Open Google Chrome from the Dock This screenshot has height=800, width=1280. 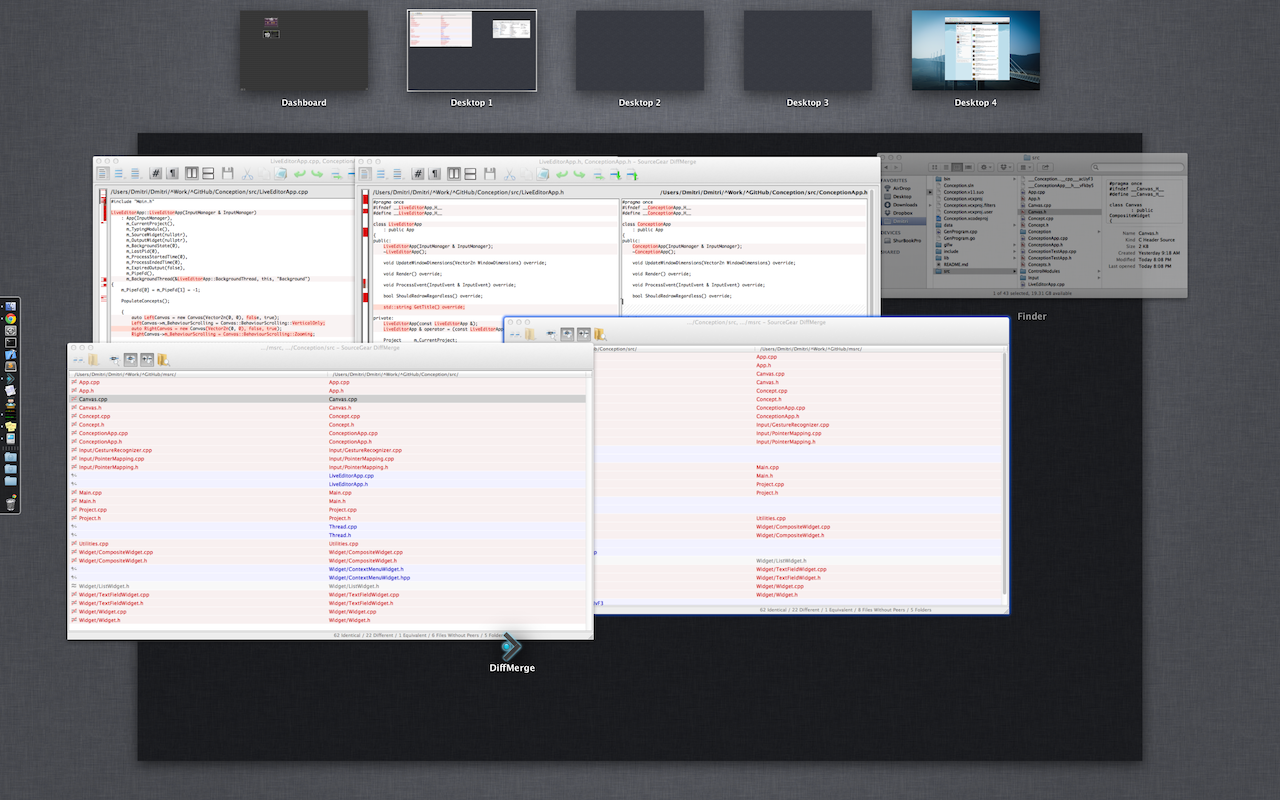tap(11, 319)
